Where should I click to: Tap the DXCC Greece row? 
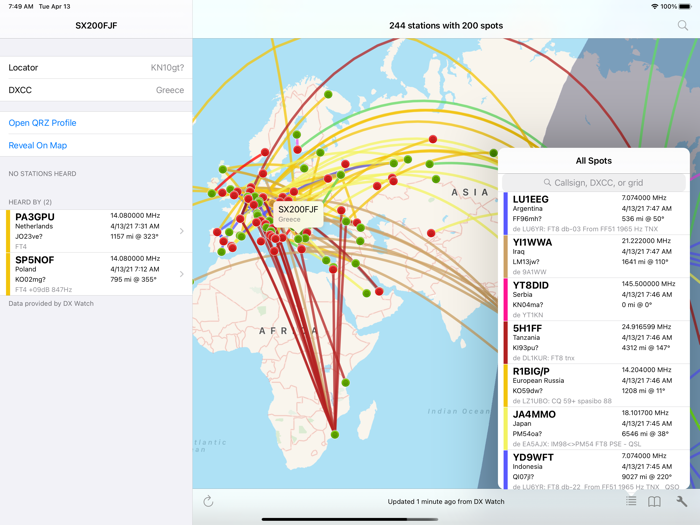(x=96, y=90)
